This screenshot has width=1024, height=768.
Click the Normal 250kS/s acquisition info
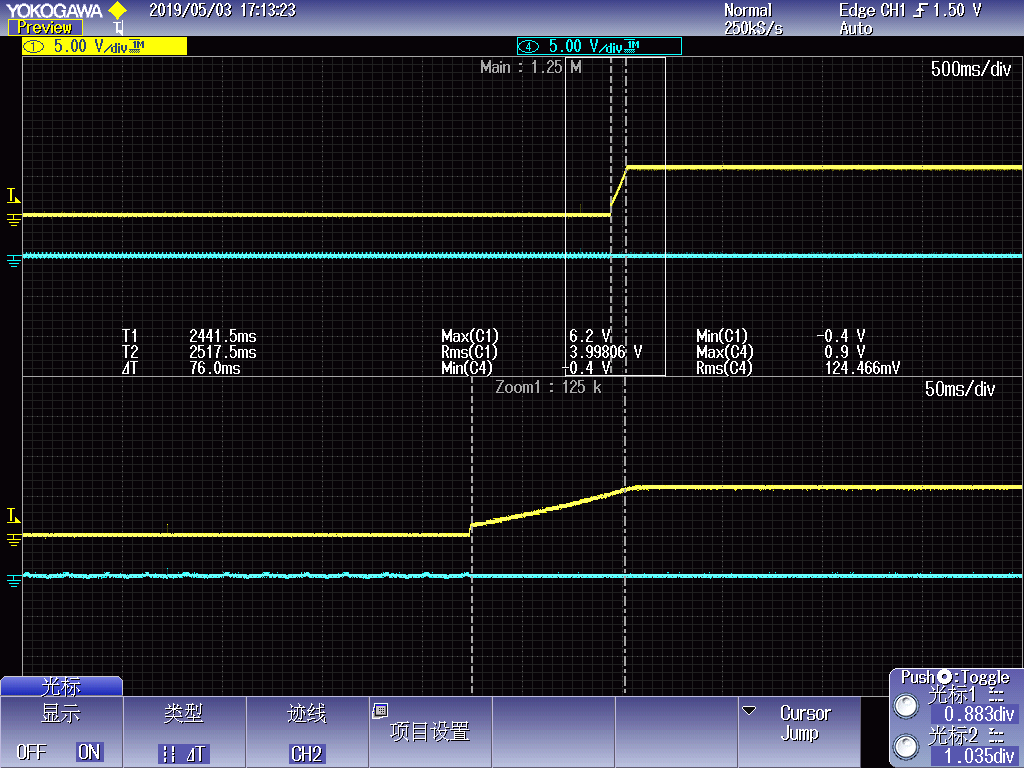[x=753, y=19]
